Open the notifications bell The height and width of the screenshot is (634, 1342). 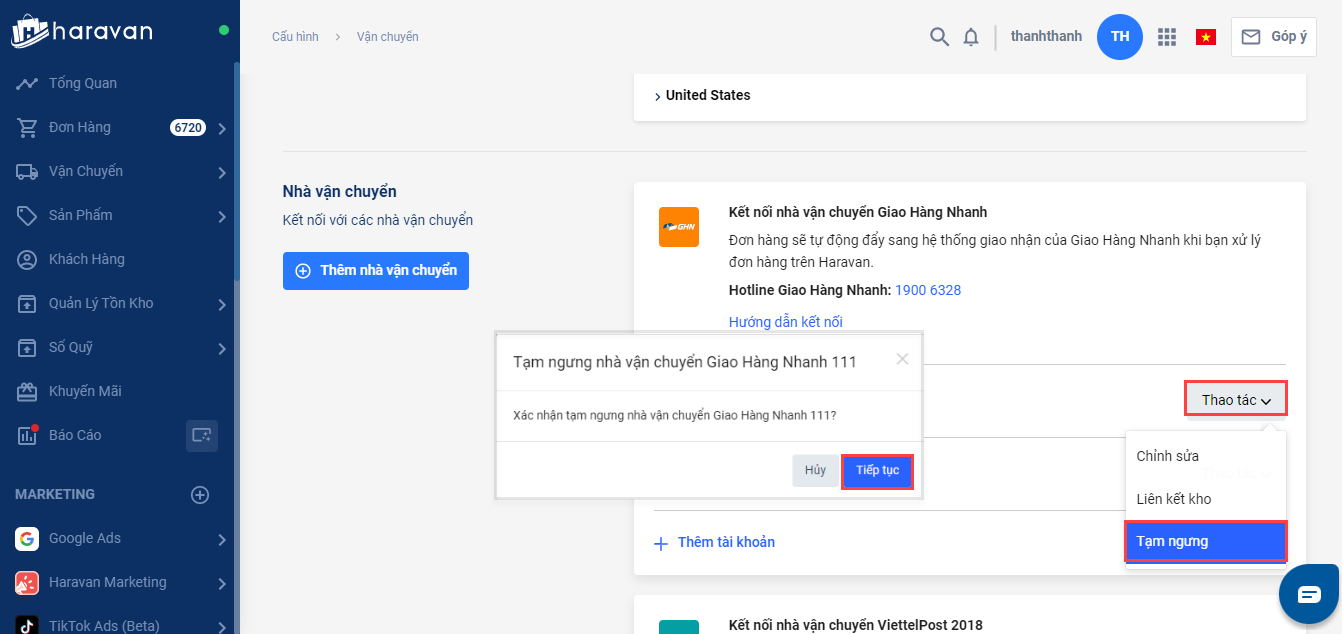(x=970, y=37)
